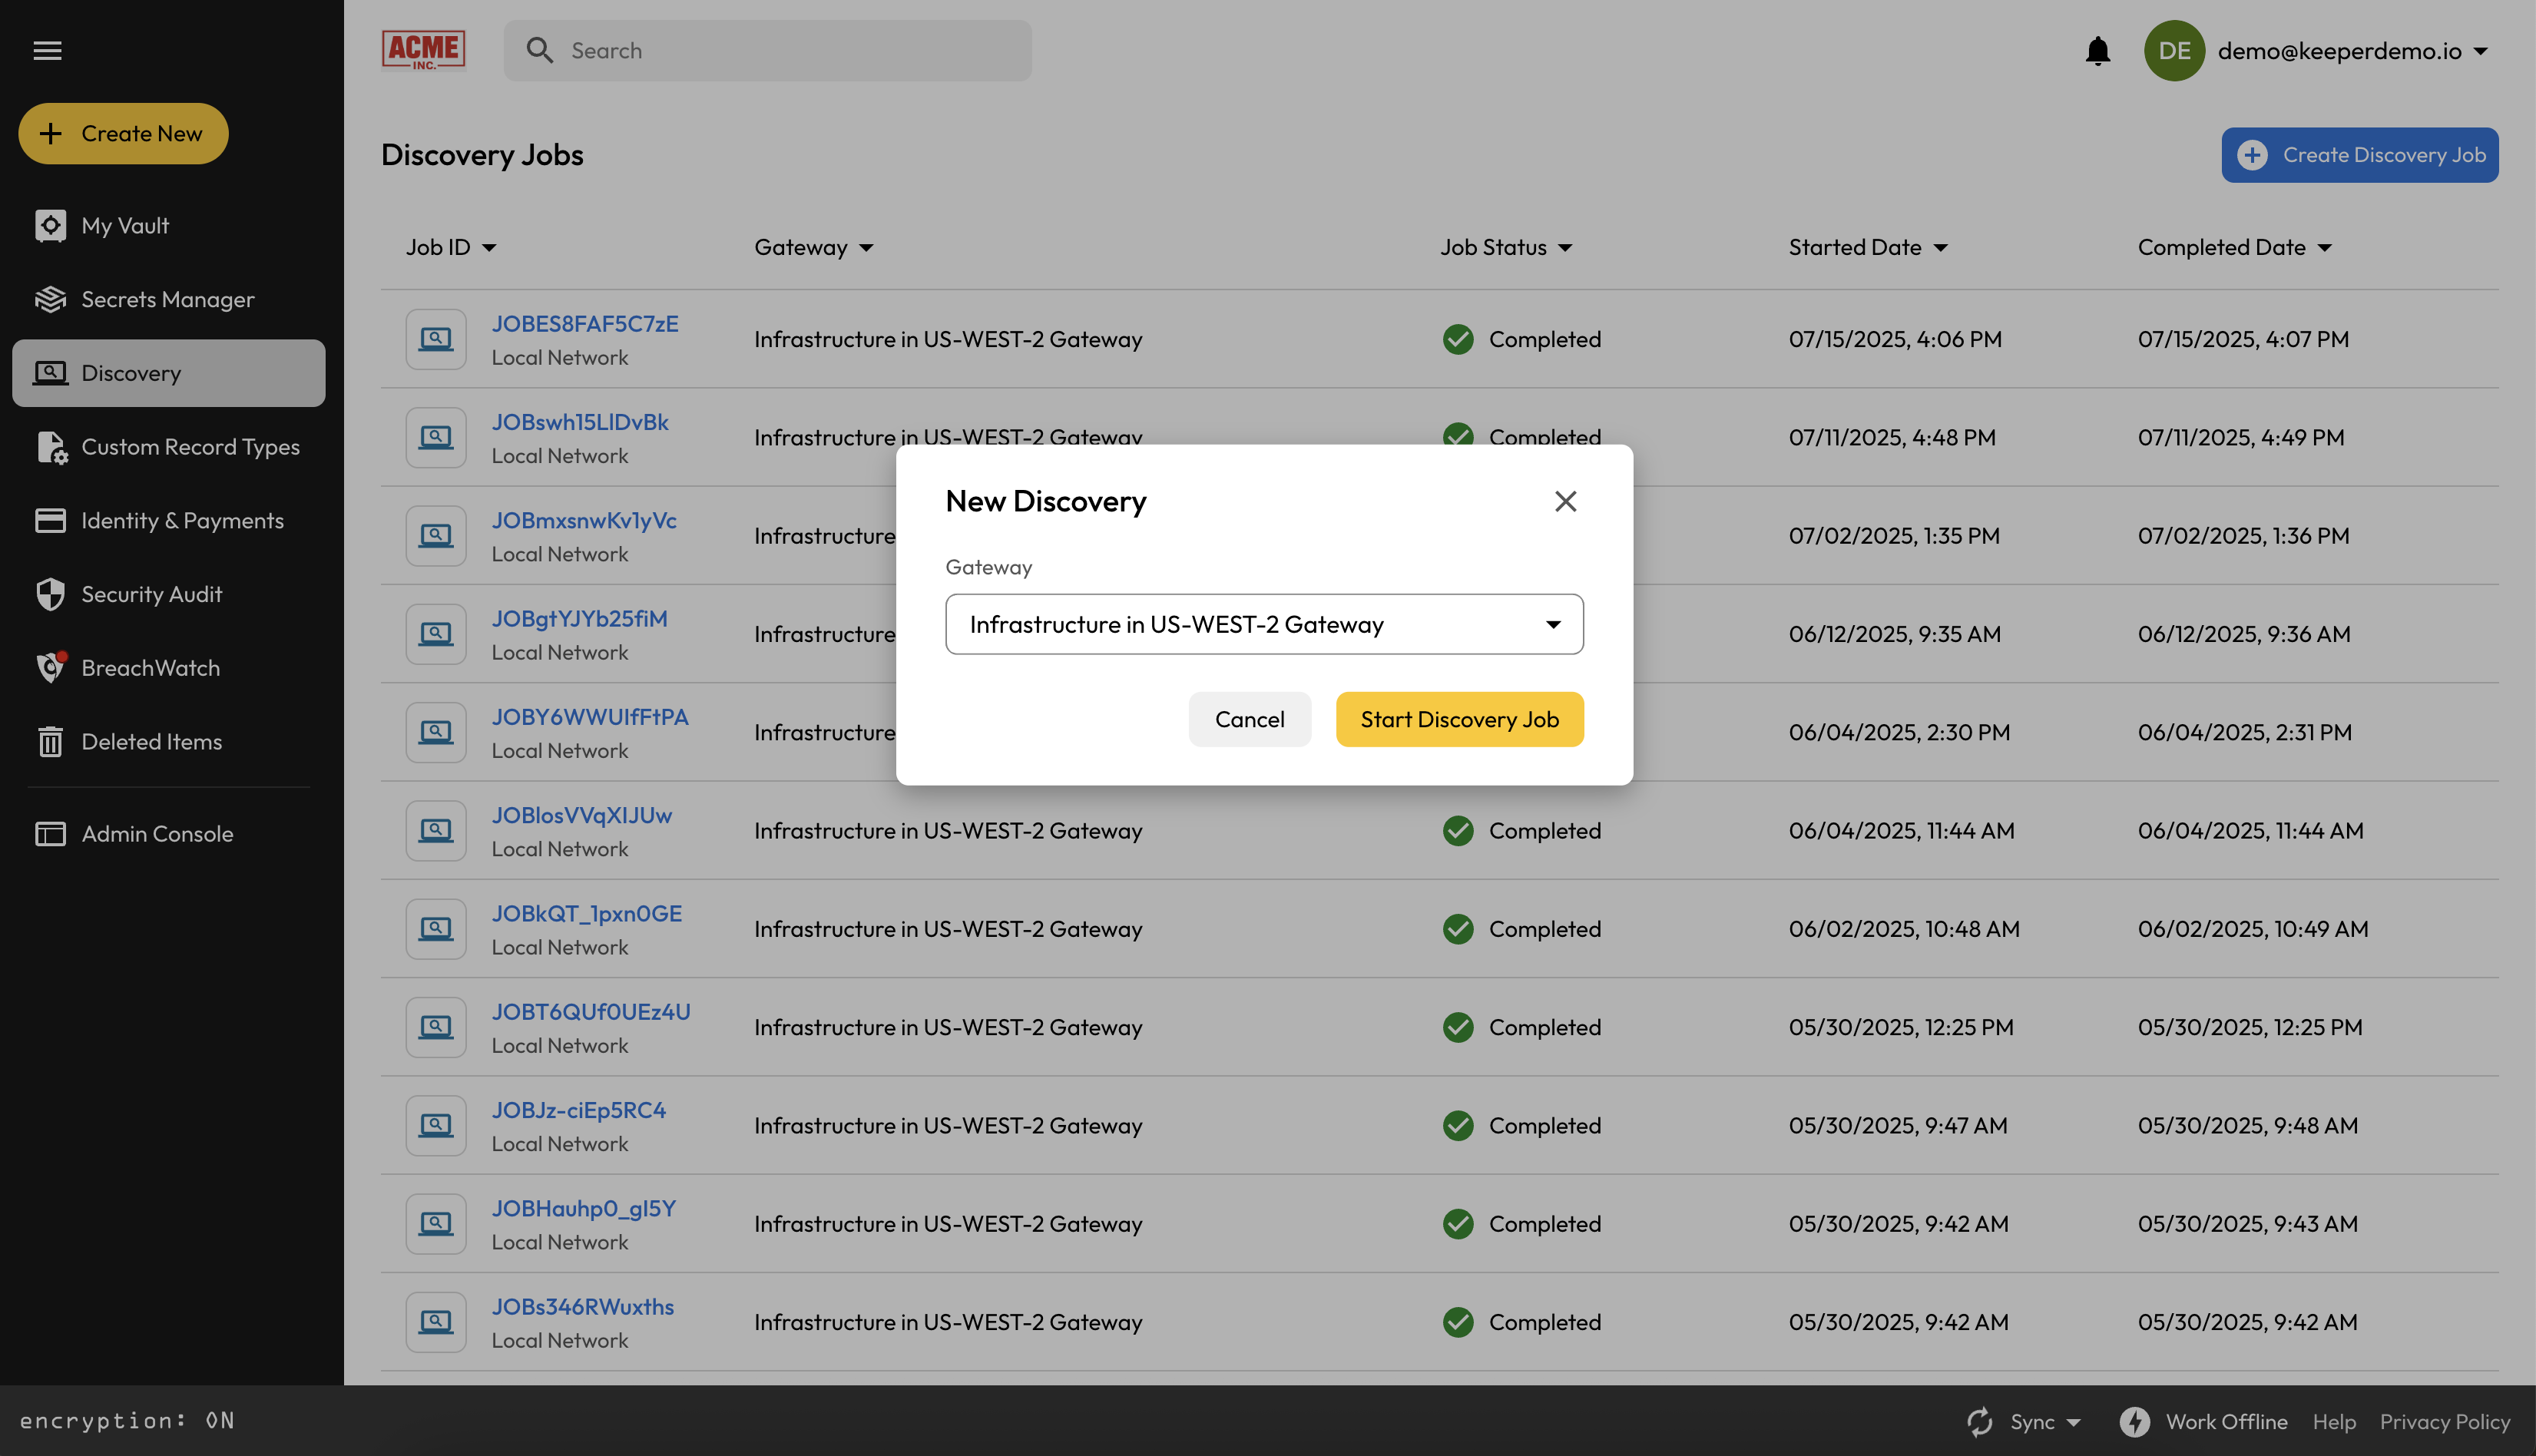
Task: Toggle Work Offline lightning icon
Action: point(2134,1421)
